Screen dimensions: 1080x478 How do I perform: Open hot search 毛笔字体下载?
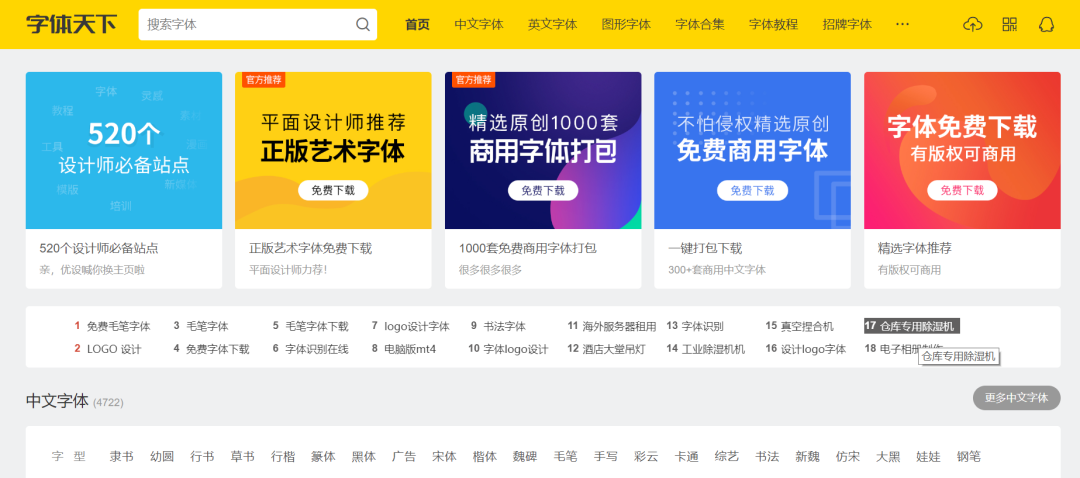[x=317, y=326]
